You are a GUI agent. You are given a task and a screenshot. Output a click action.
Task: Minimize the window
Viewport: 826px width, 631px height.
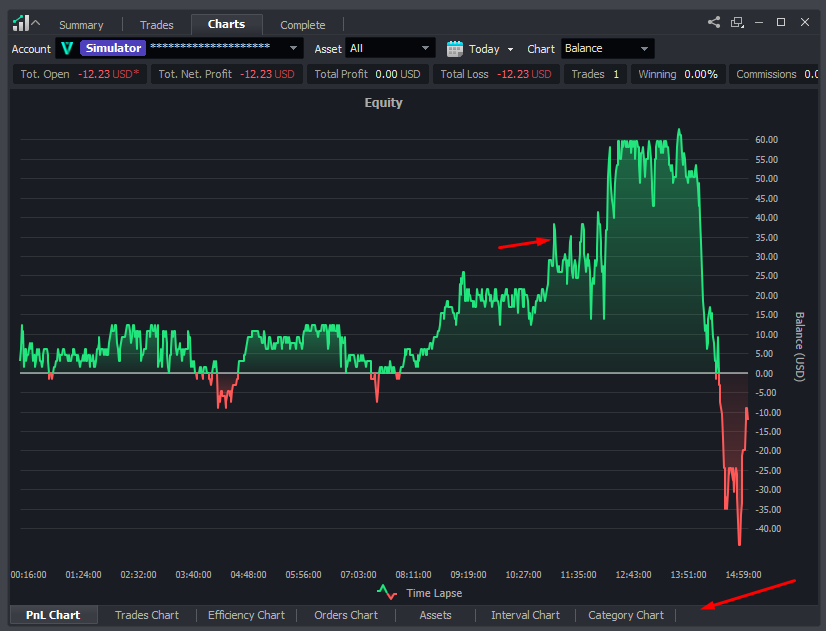click(x=759, y=22)
